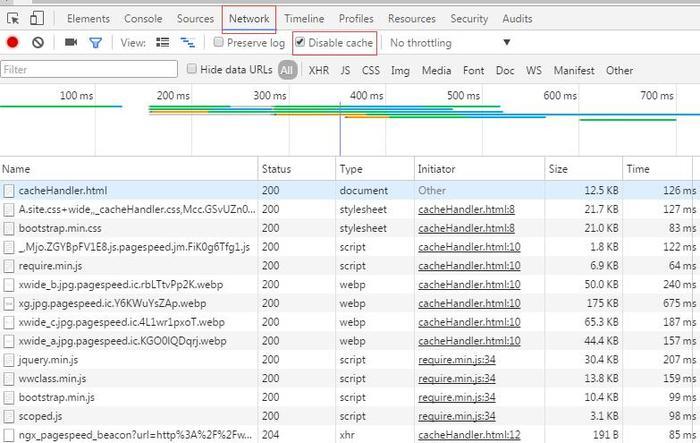The width and height of the screenshot is (700, 443).
Task: Filter requests by Font type
Action: [x=473, y=71]
